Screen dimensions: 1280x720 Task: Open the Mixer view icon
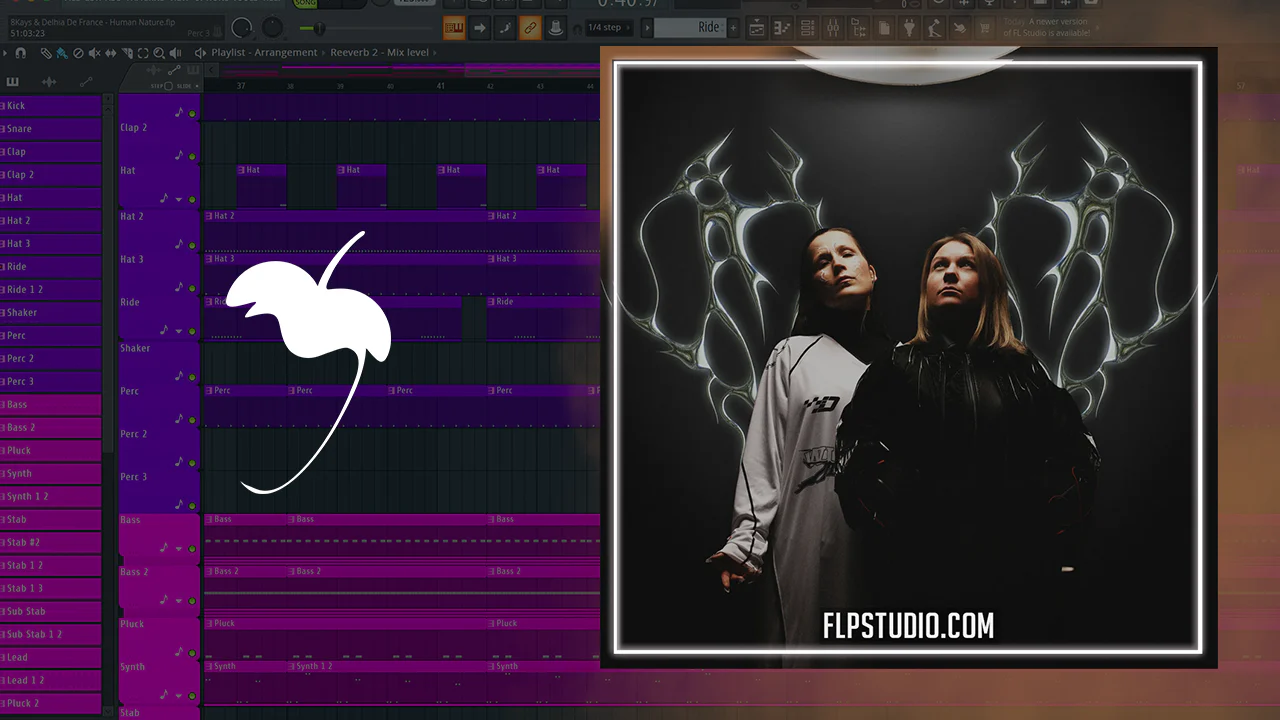click(x=832, y=27)
